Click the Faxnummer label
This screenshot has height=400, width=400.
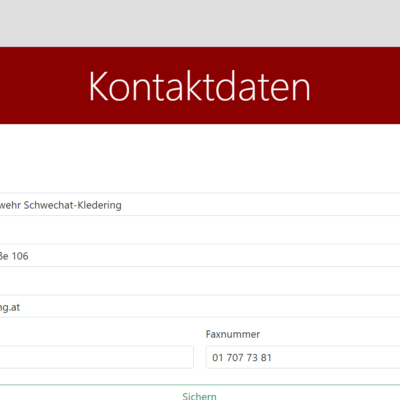pos(233,334)
